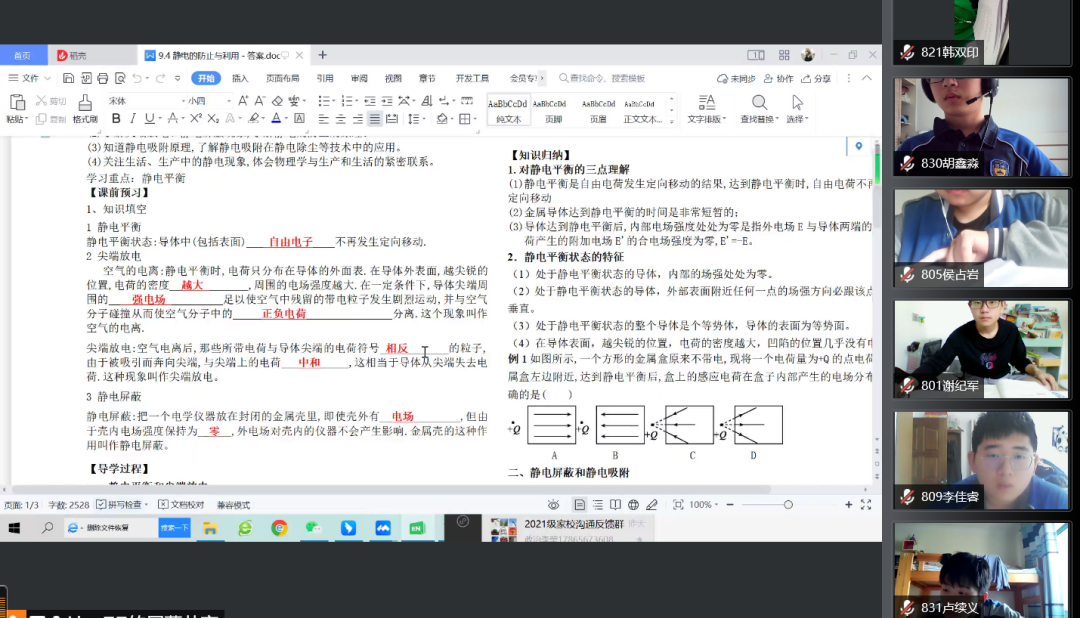
Task: Align text right
Action: pyautogui.click(x=357, y=119)
